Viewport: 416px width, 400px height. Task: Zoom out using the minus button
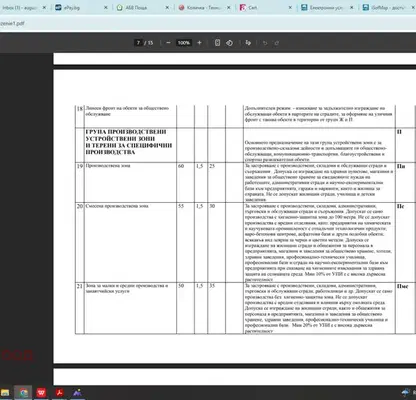[x=168, y=43]
